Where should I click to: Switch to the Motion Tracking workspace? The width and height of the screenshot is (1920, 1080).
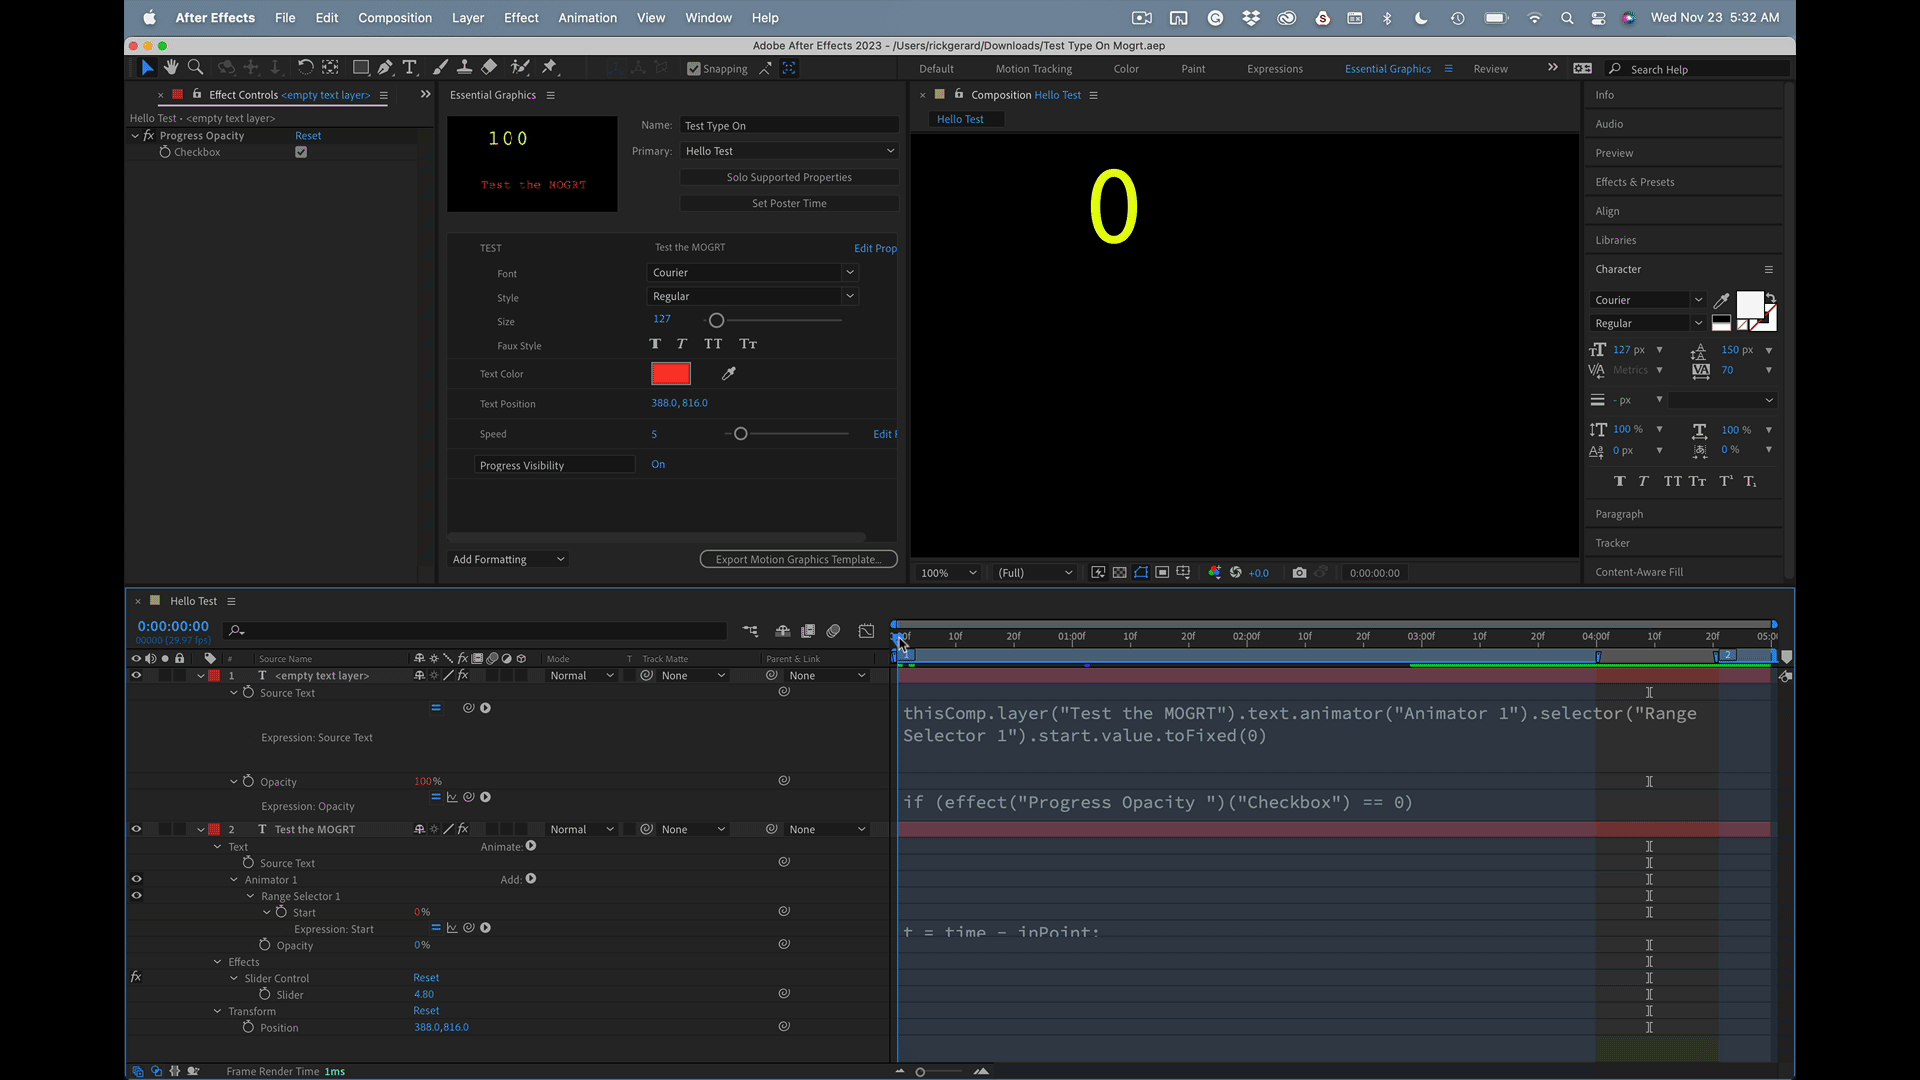(x=1033, y=69)
